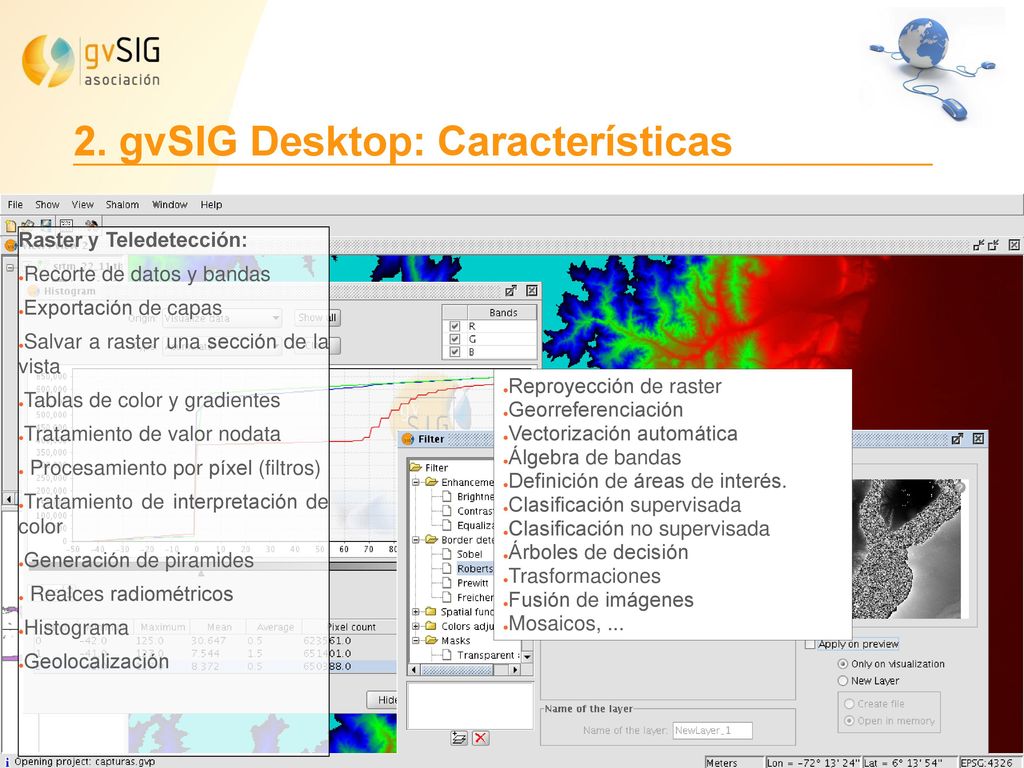Click the gvSIG asociación logo
This screenshot has width=1024, height=768.
tap(91, 61)
